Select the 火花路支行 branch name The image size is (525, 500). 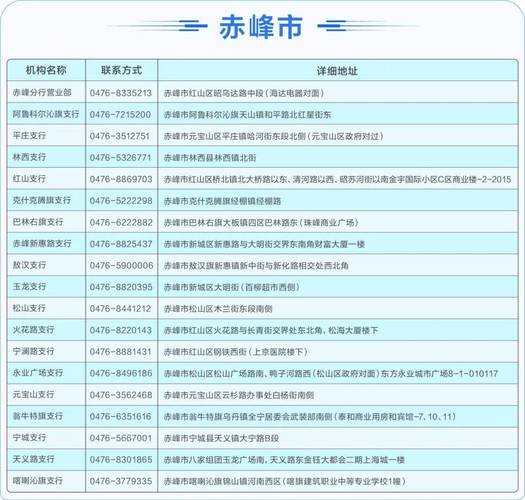(x=33, y=330)
